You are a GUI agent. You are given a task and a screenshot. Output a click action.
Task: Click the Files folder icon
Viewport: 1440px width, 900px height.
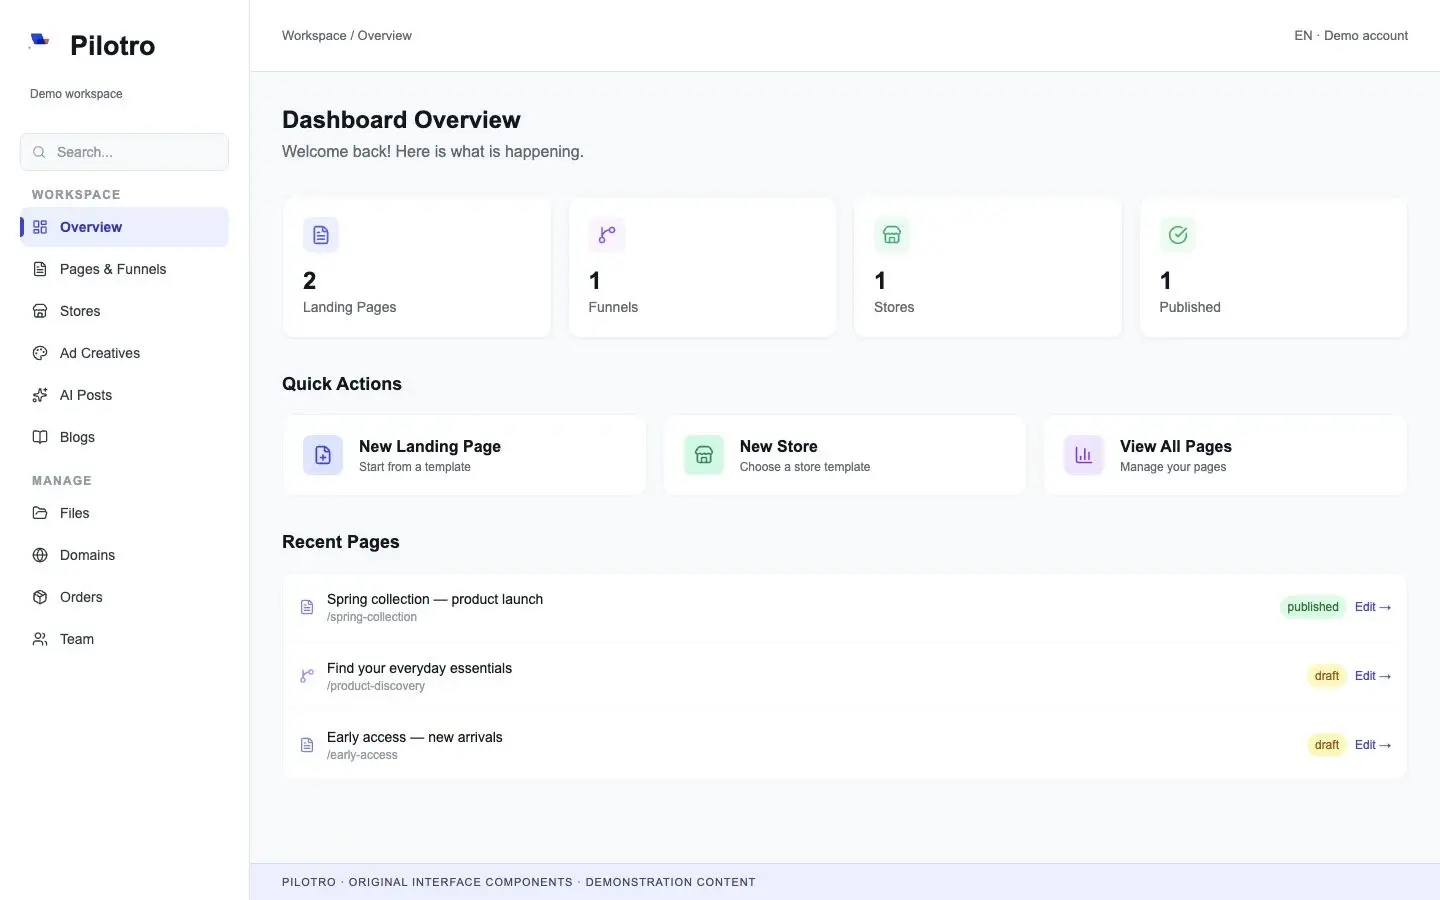click(x=40, y=513)
